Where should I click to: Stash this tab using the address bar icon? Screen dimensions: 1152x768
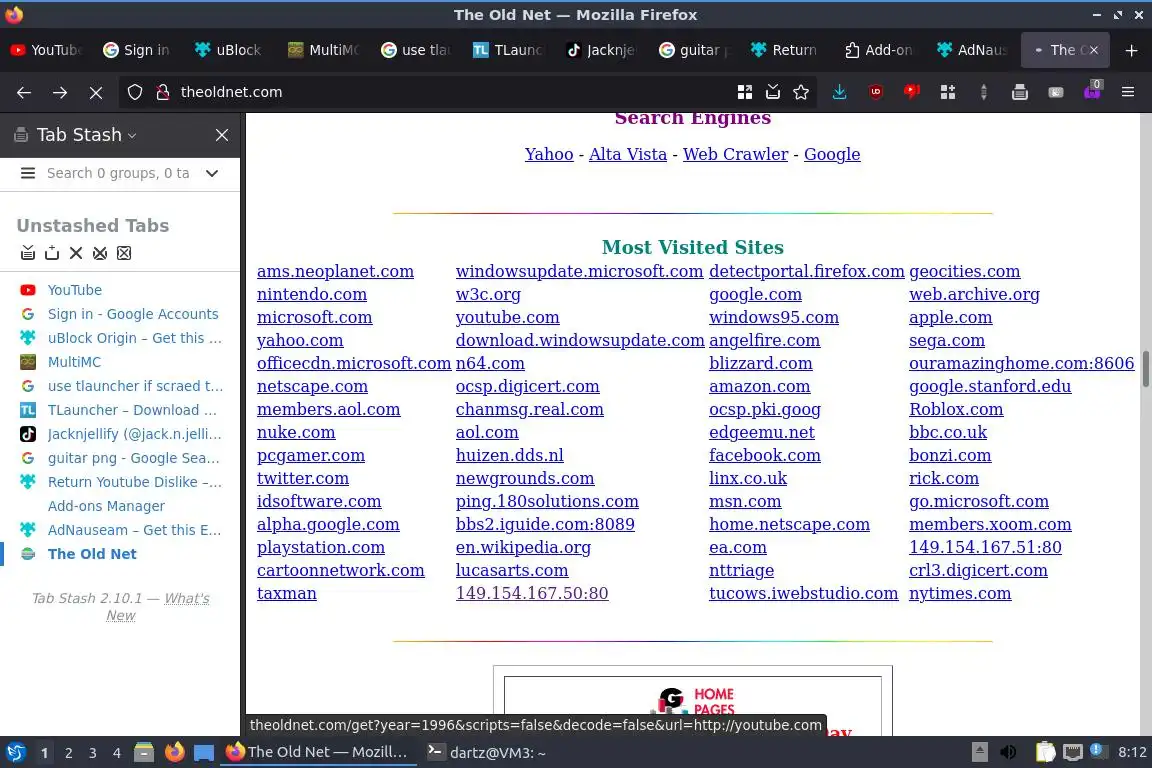[773, 92]
